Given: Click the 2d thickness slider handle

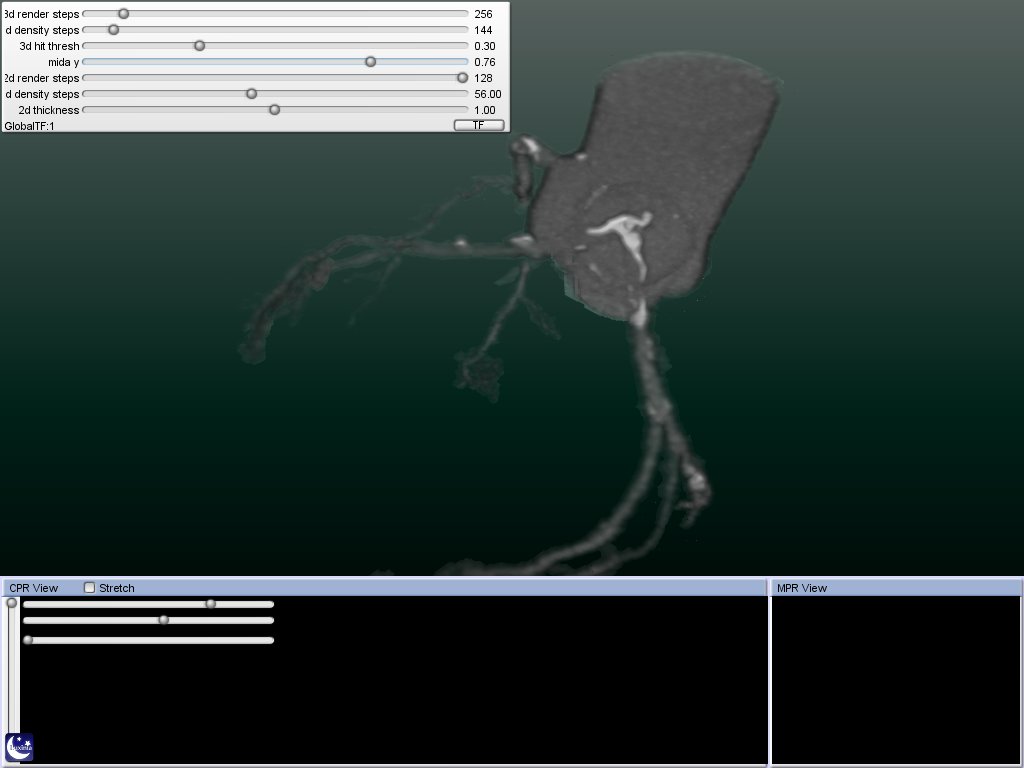Looking at the screenshot, I should coord(274,110).
